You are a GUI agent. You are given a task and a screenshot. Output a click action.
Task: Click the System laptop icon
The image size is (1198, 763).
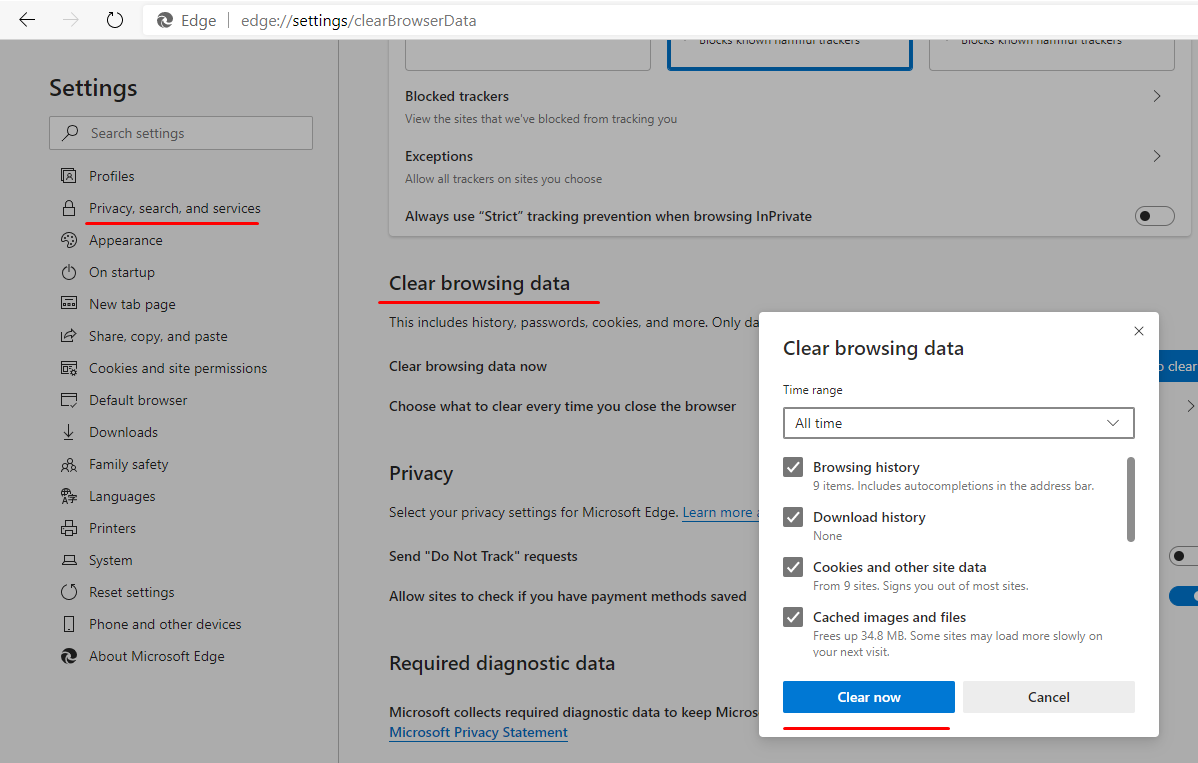click(x=69, y=561)
